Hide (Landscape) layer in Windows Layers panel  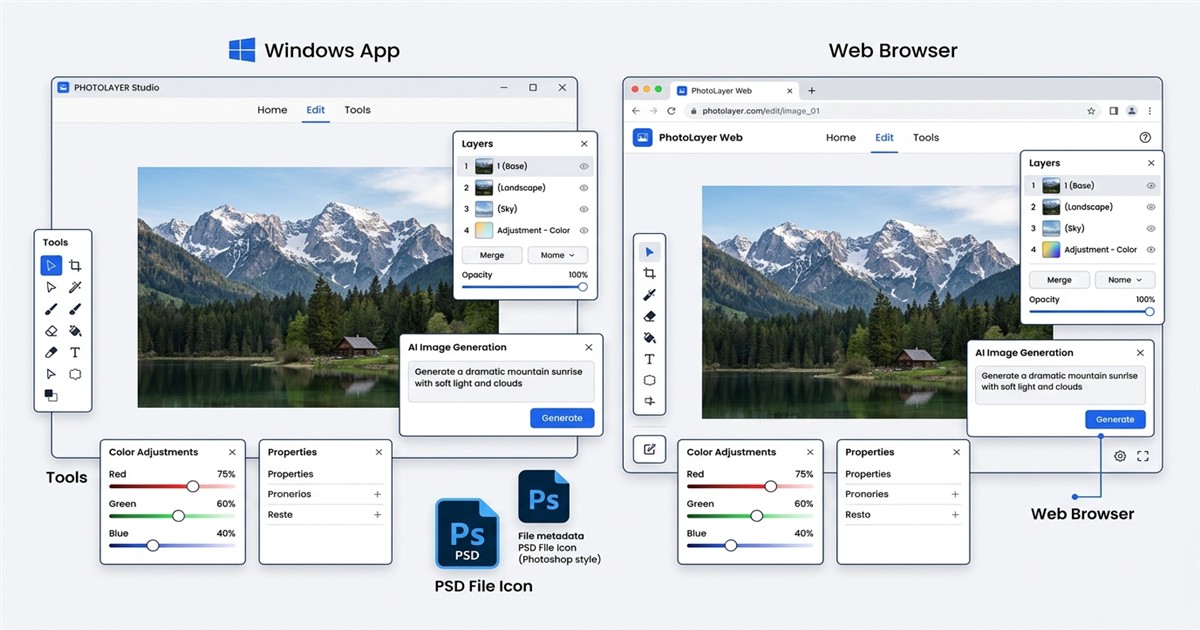pyautogui.click(x=584, y=187)
